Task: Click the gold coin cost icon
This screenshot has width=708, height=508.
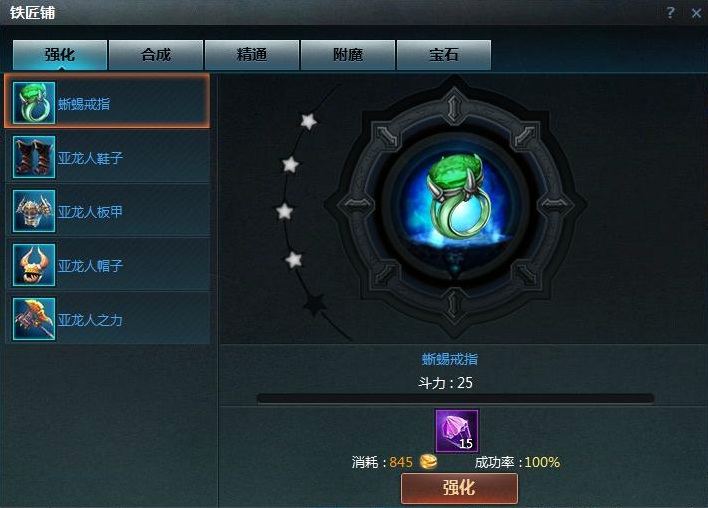Action: pos(428,462)
